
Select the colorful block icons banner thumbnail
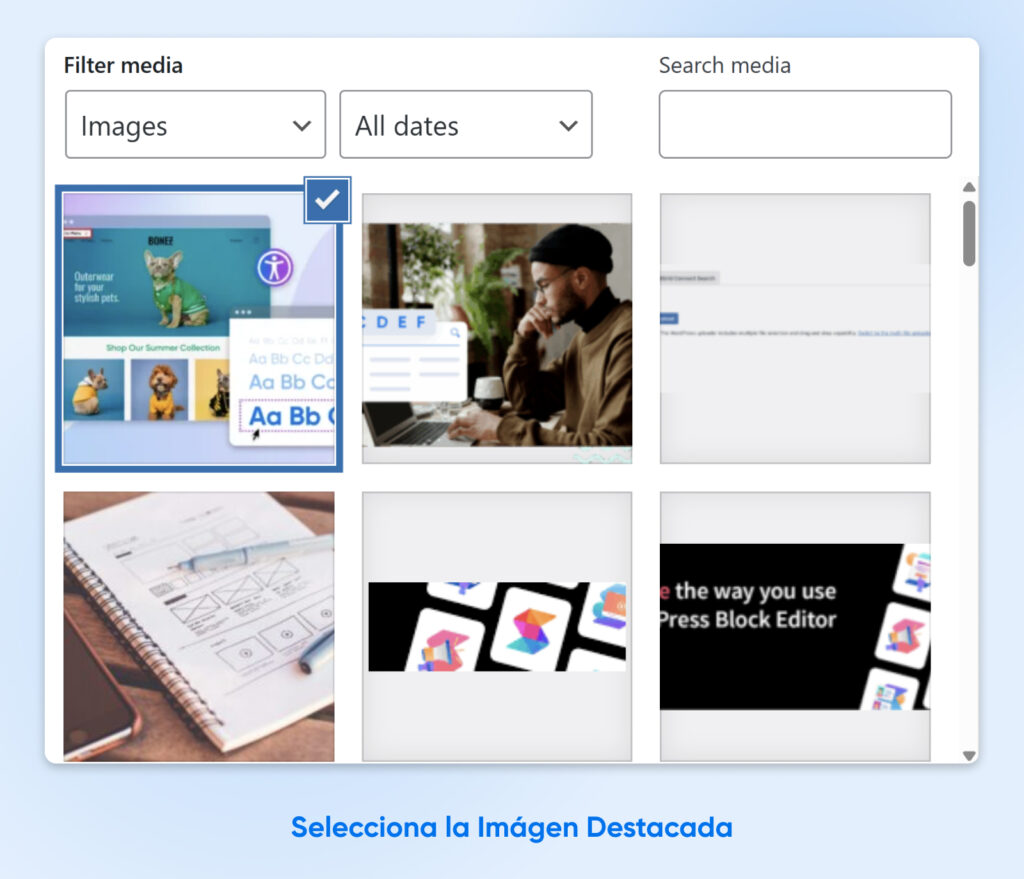click(x=497, y=625)
